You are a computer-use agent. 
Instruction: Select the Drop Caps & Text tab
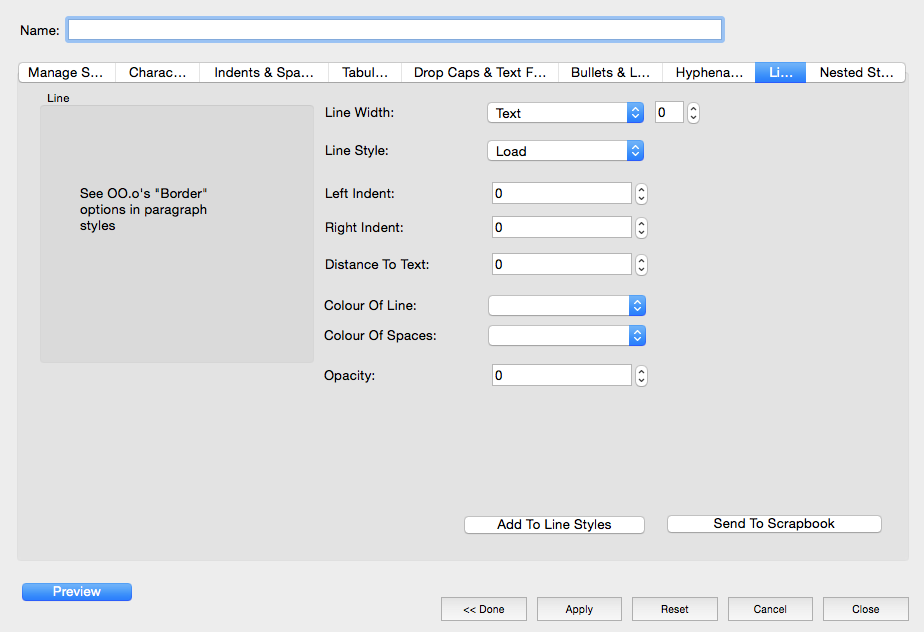(x=480, y=73)
